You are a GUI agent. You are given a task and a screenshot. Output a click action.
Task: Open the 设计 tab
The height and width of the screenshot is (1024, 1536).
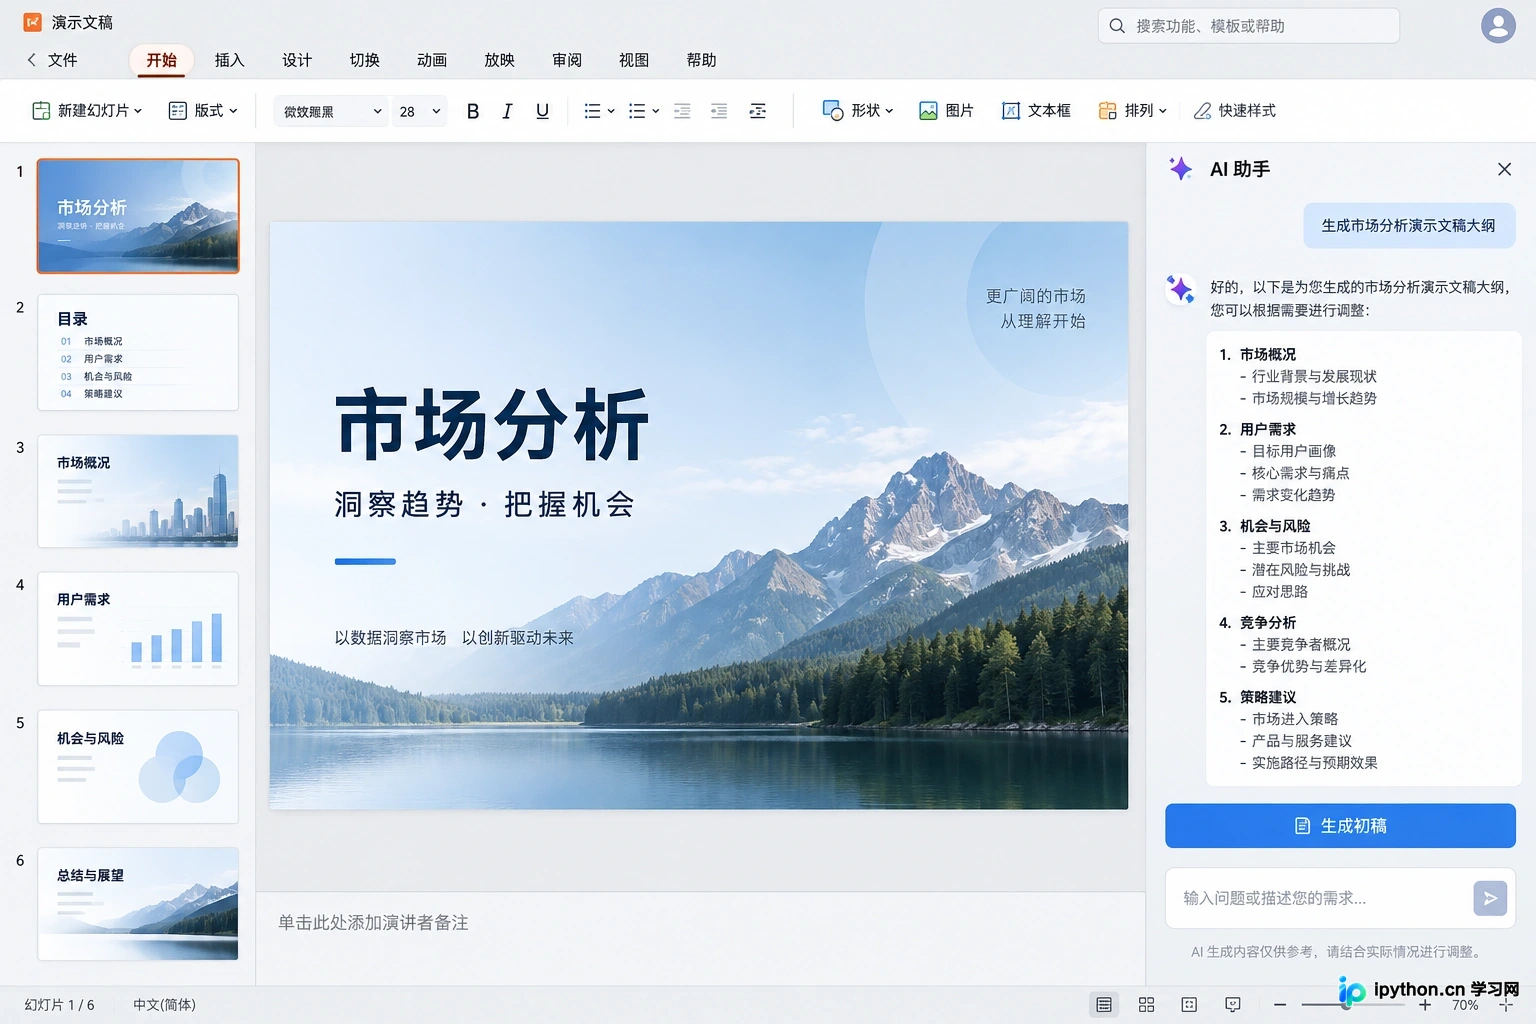coord(297,60)
